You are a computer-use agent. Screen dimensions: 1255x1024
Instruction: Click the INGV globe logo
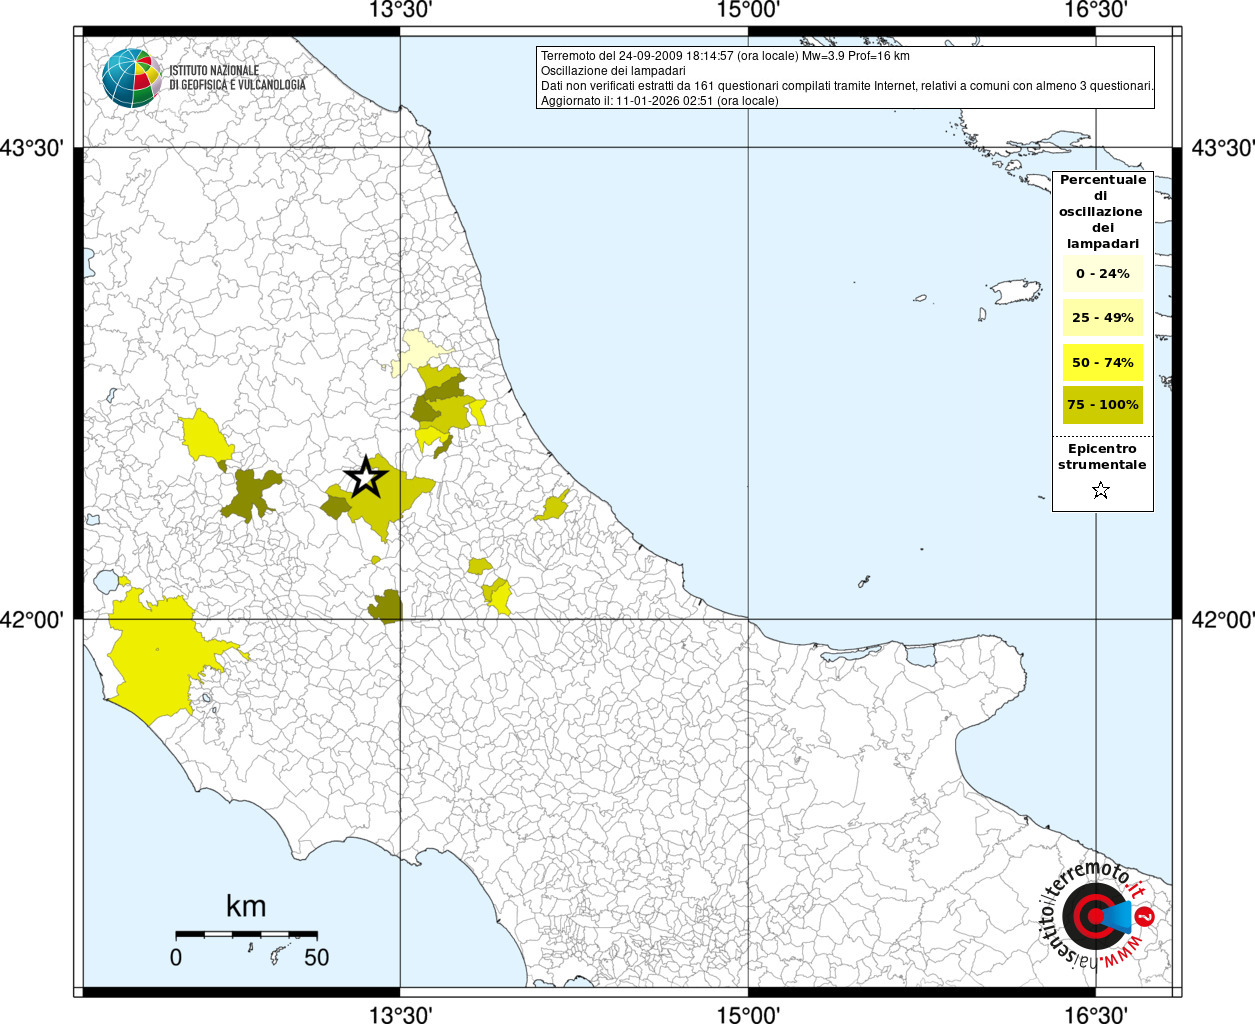pos(131,78)
